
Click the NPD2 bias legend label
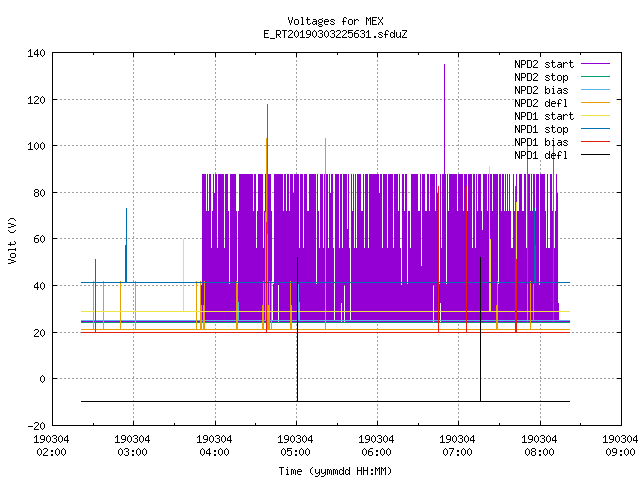[541, 90]
